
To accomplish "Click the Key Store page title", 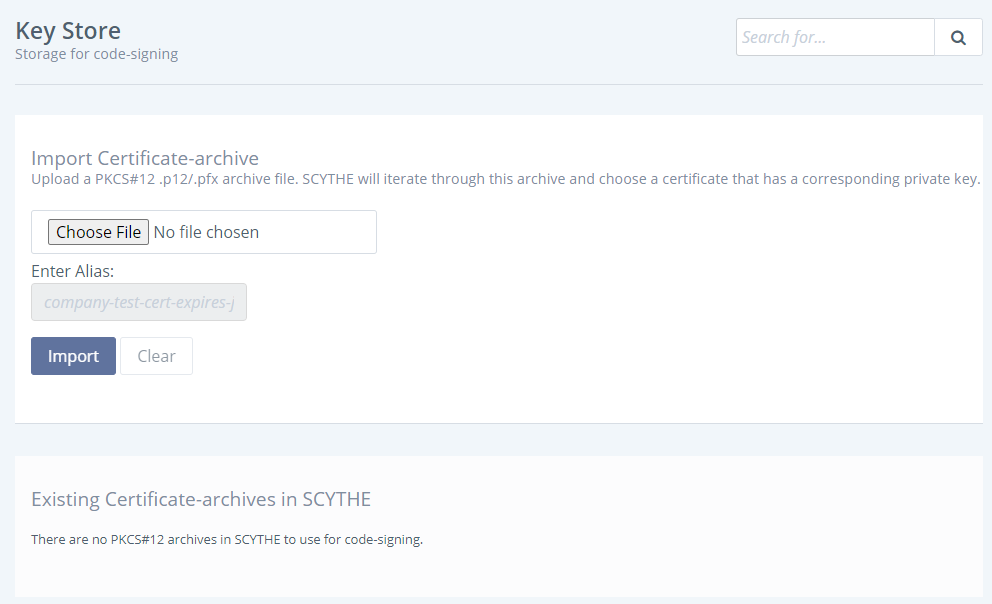I will pyautogui.click(x=68, y=30).
